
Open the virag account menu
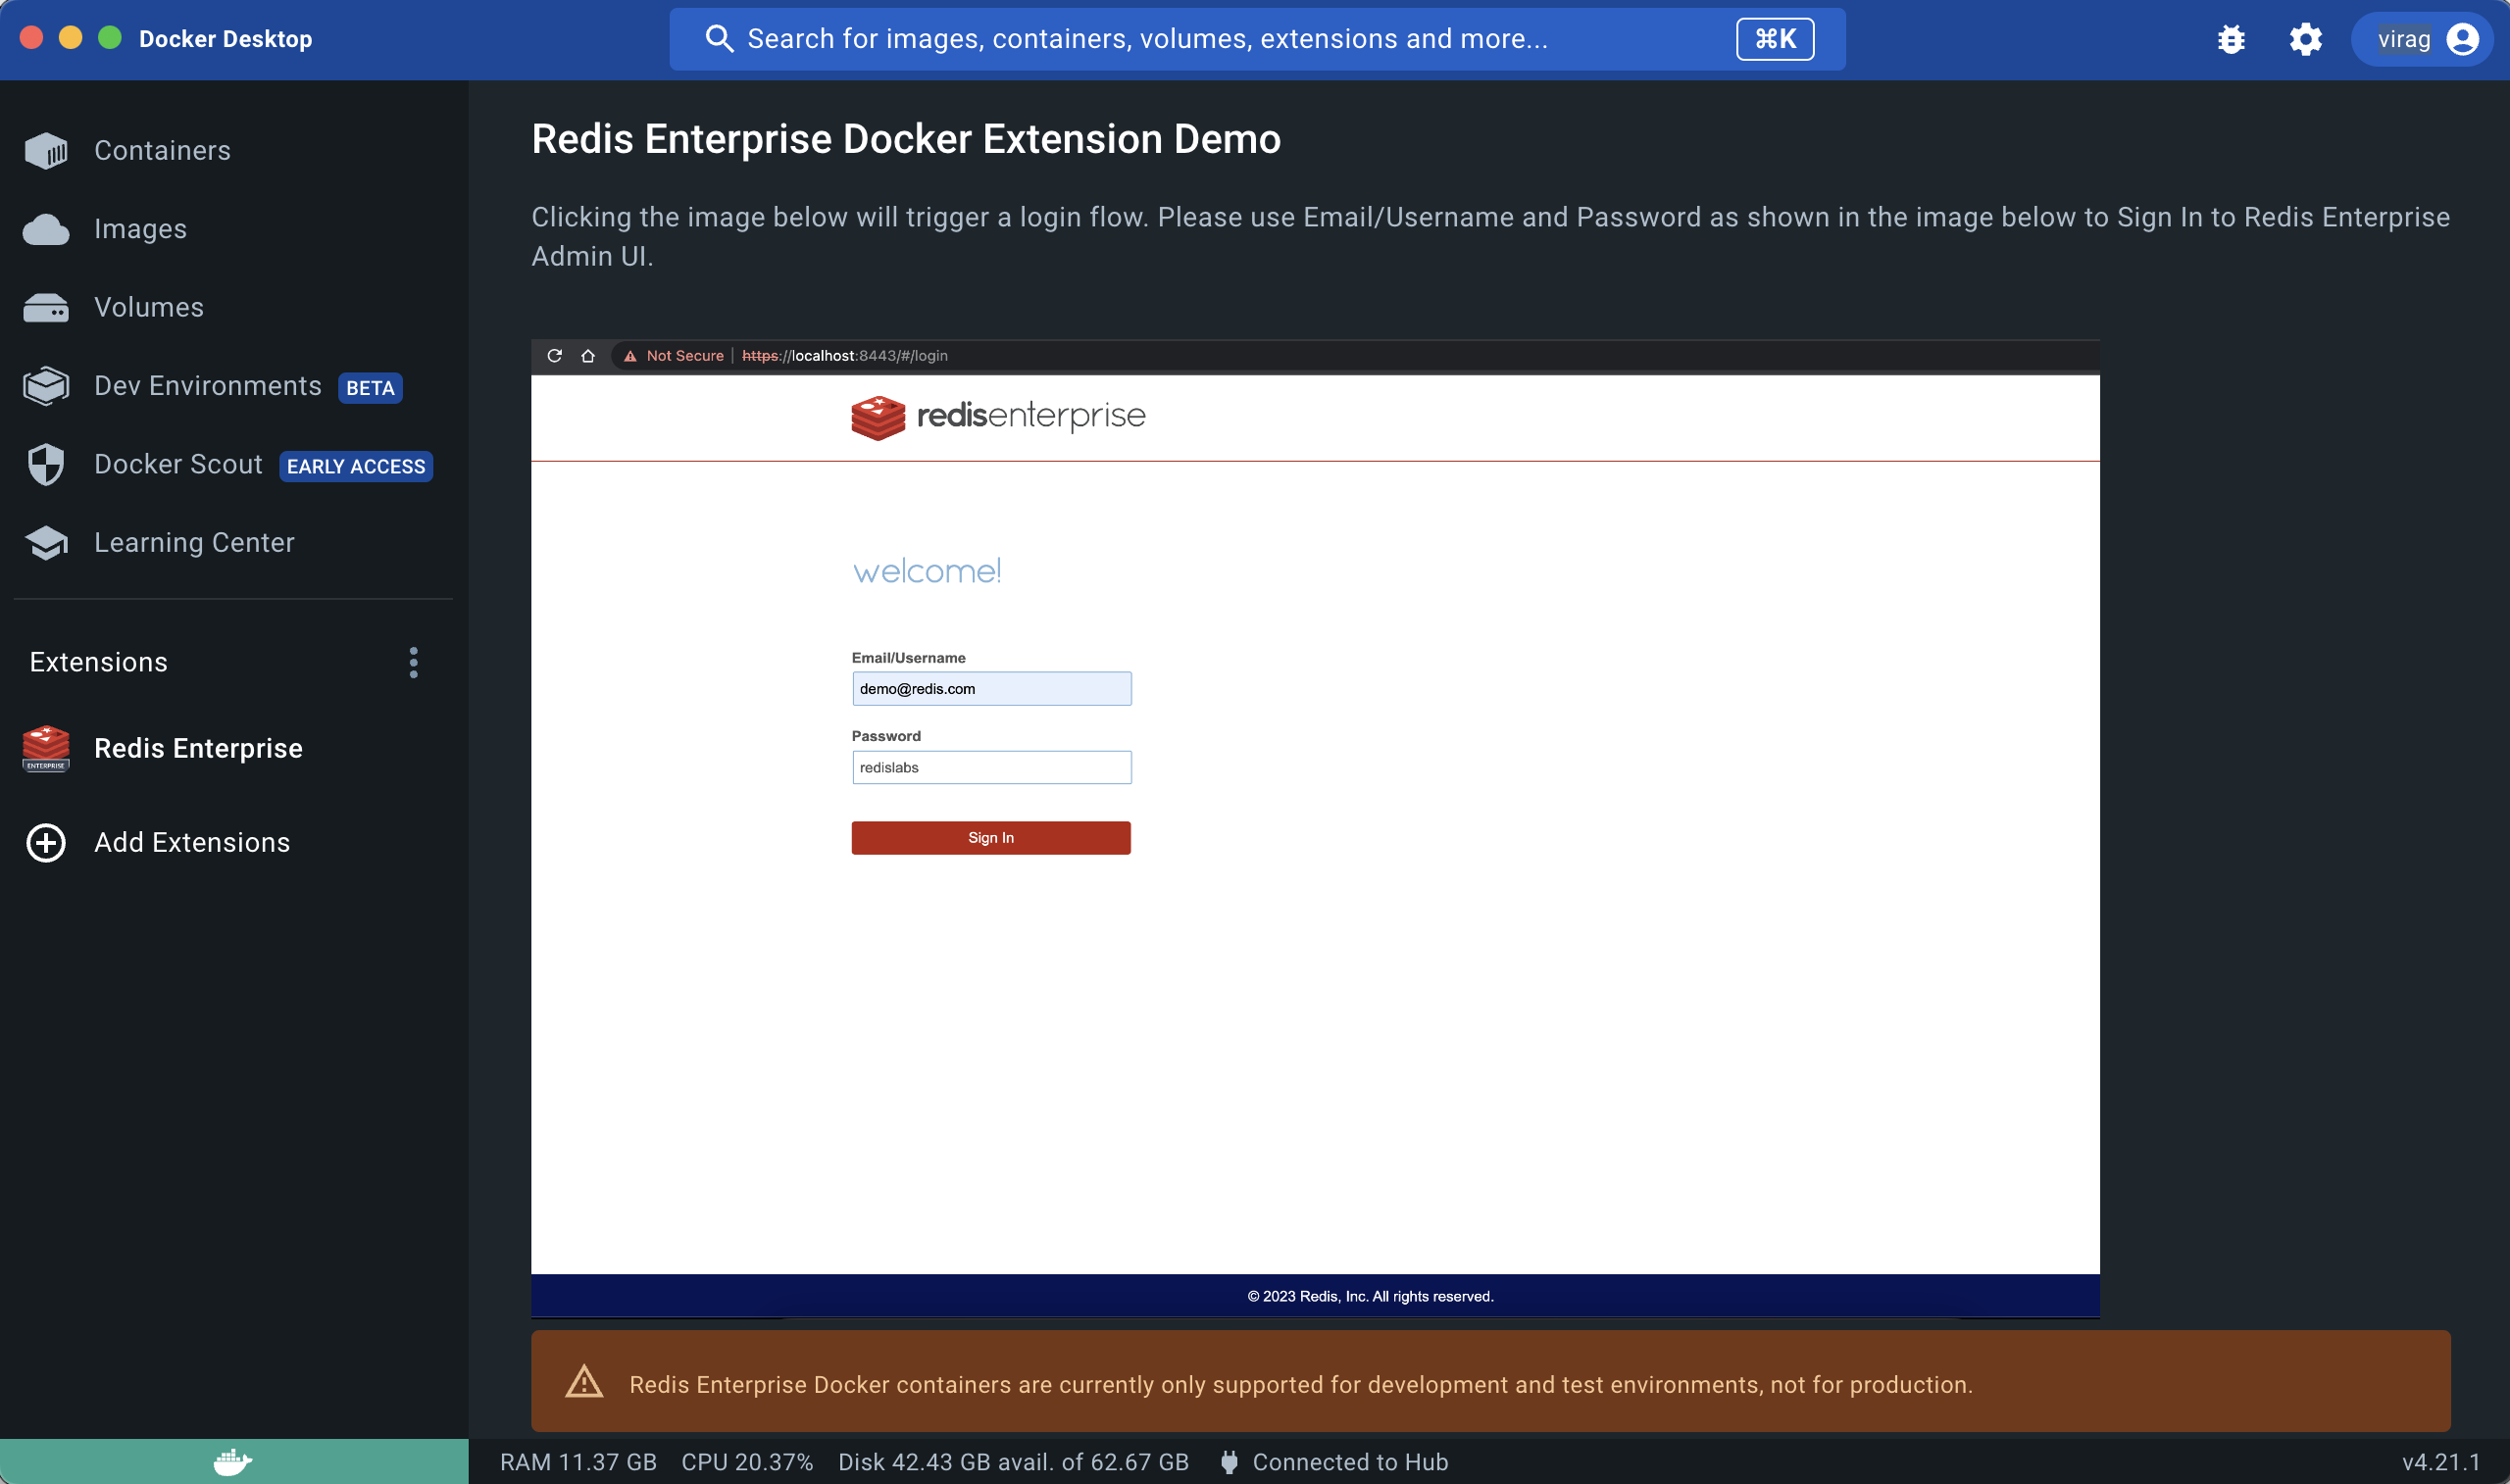[2421, 40]
